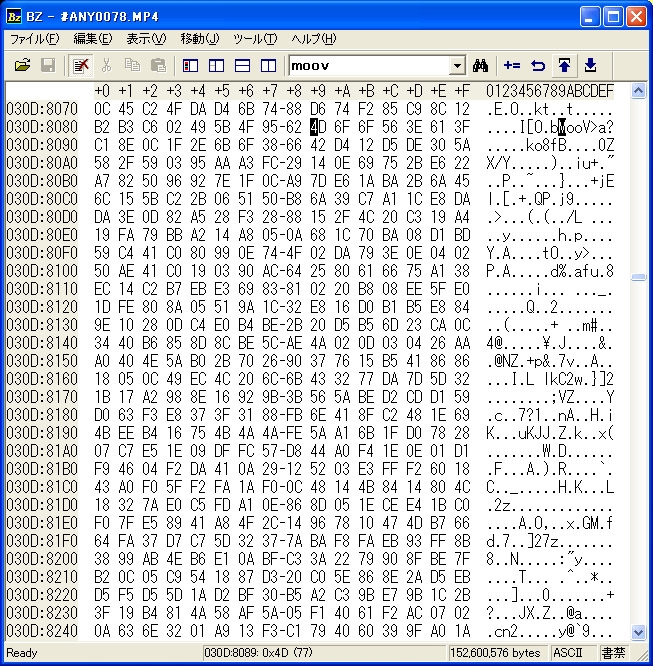The height and width of the screenshot is (666, 653).
Task: Open the 編集(E) menu
Action: tap(93, 39)
